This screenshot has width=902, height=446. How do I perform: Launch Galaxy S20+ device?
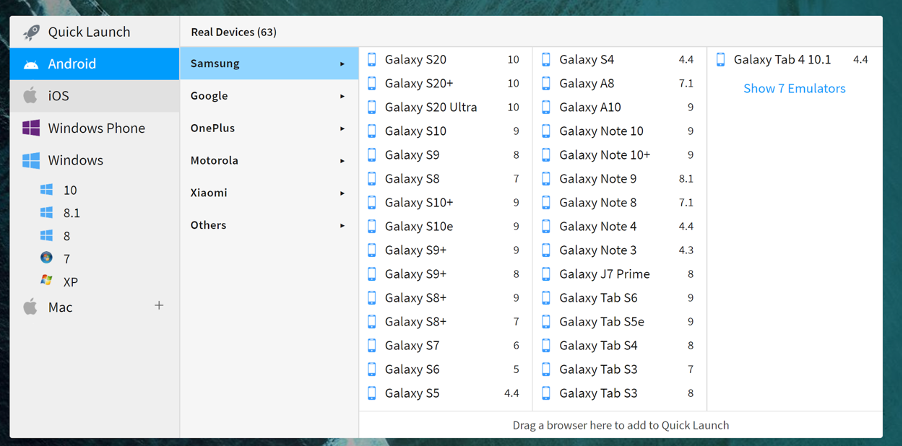pos(444,83)
